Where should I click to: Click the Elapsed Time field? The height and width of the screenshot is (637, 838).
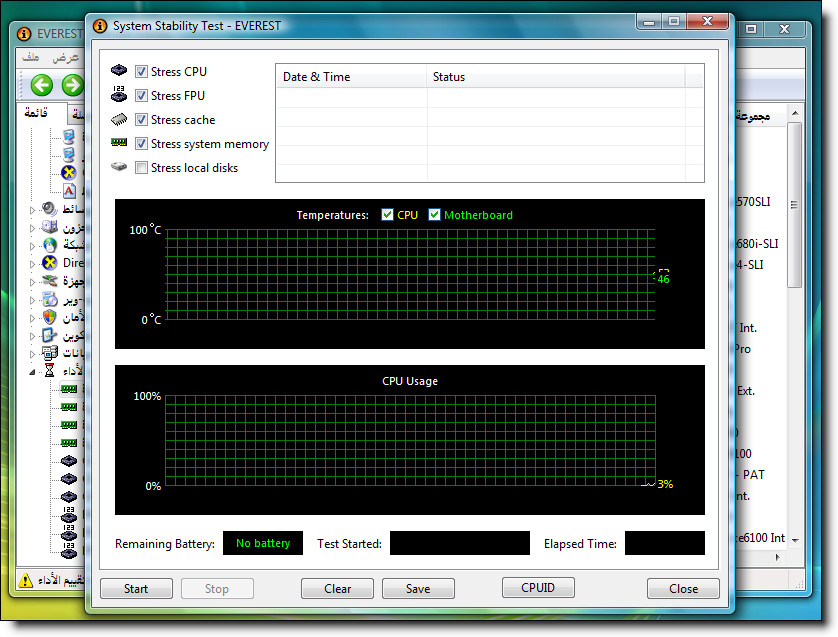[664, 543]
